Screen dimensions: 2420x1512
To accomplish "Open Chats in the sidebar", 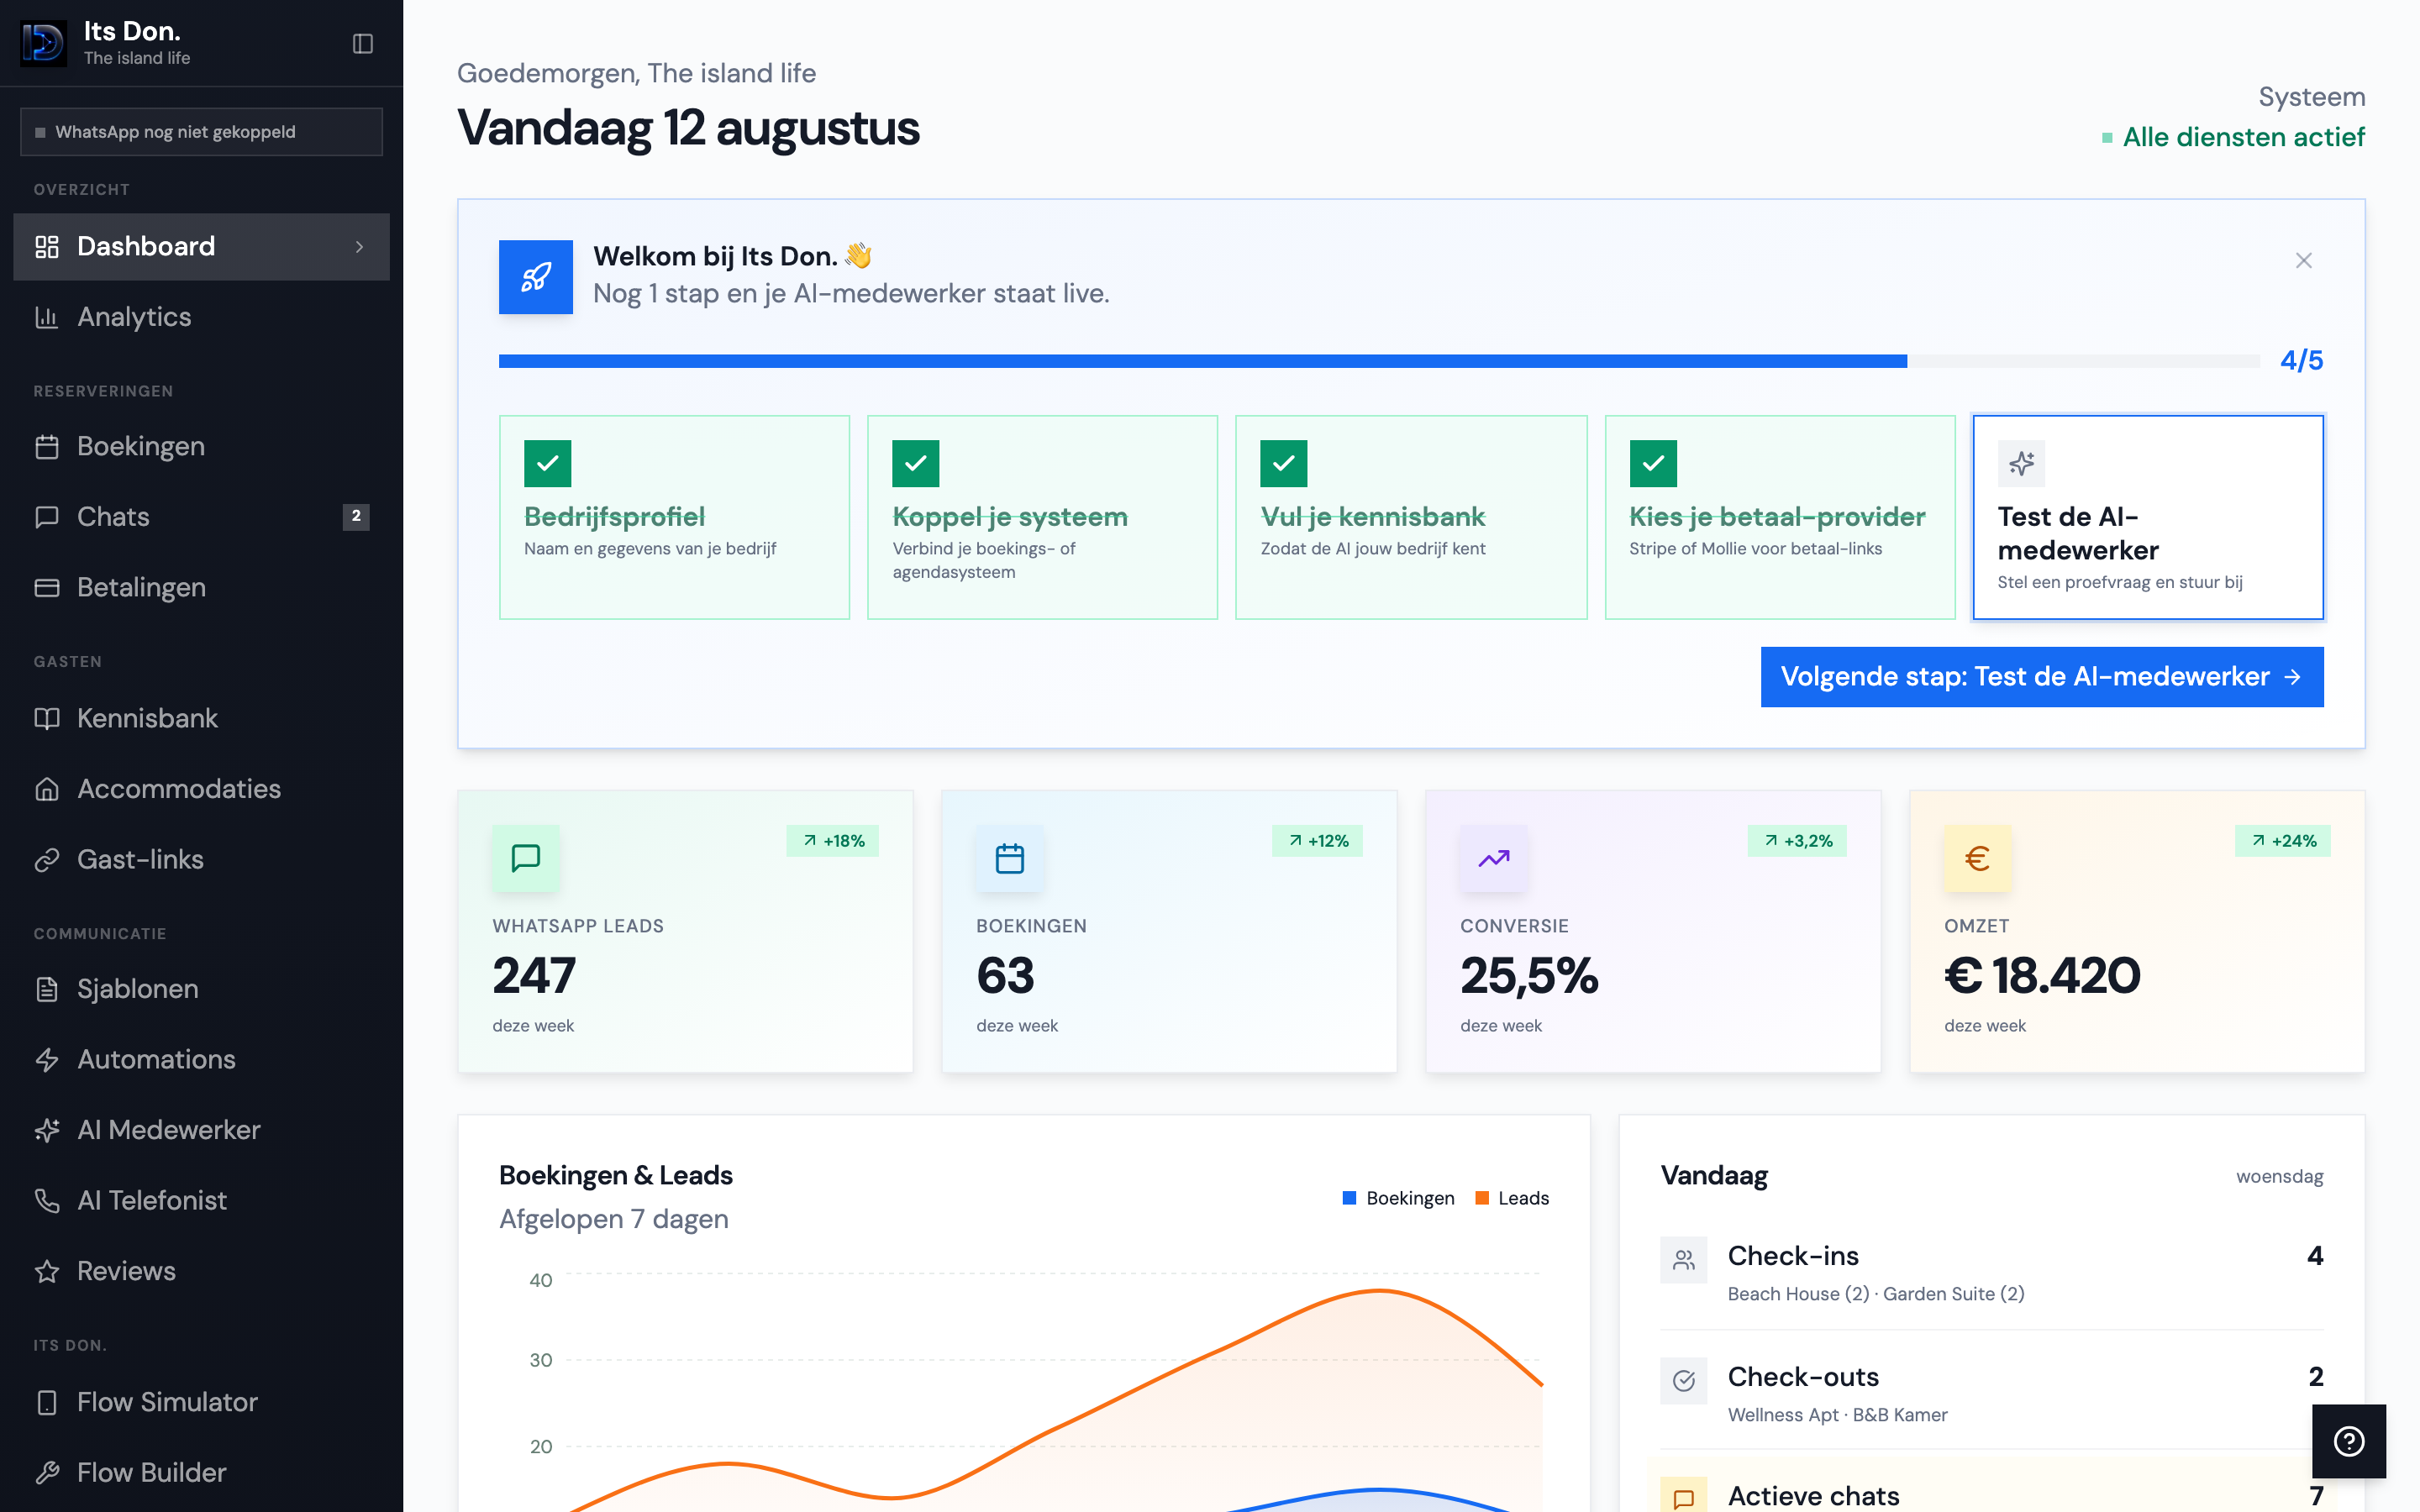I will [x=201, y=517].
